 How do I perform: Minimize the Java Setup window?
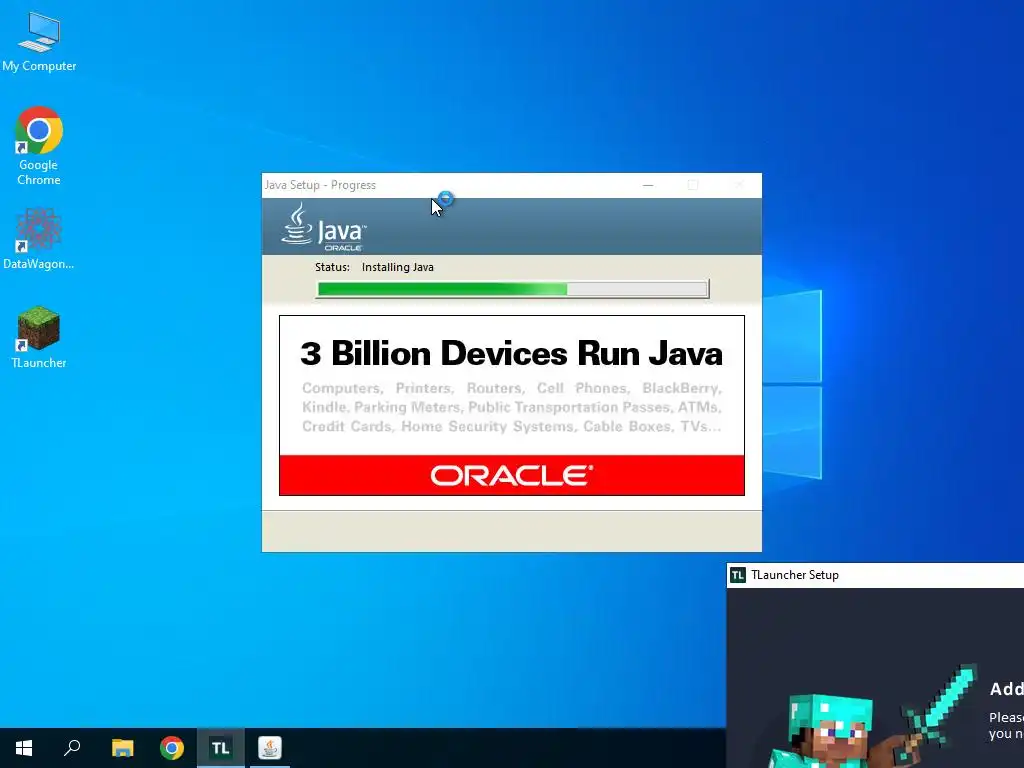[x=648, y=185]
